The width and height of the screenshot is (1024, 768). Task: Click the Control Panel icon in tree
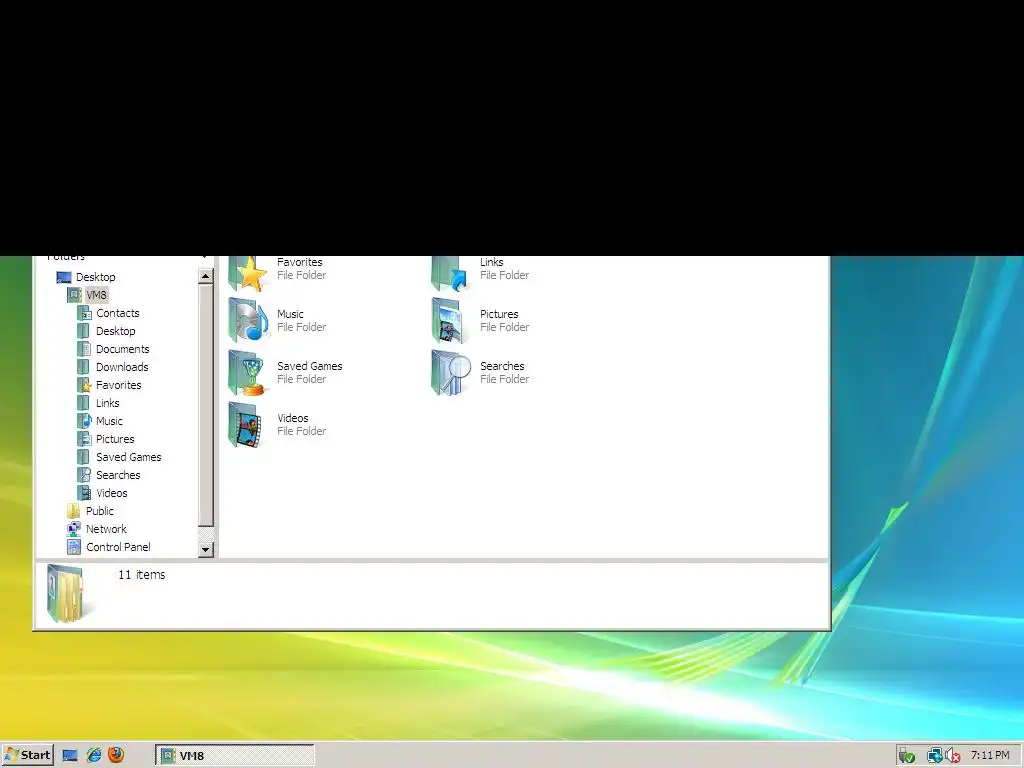click(74, 547)
